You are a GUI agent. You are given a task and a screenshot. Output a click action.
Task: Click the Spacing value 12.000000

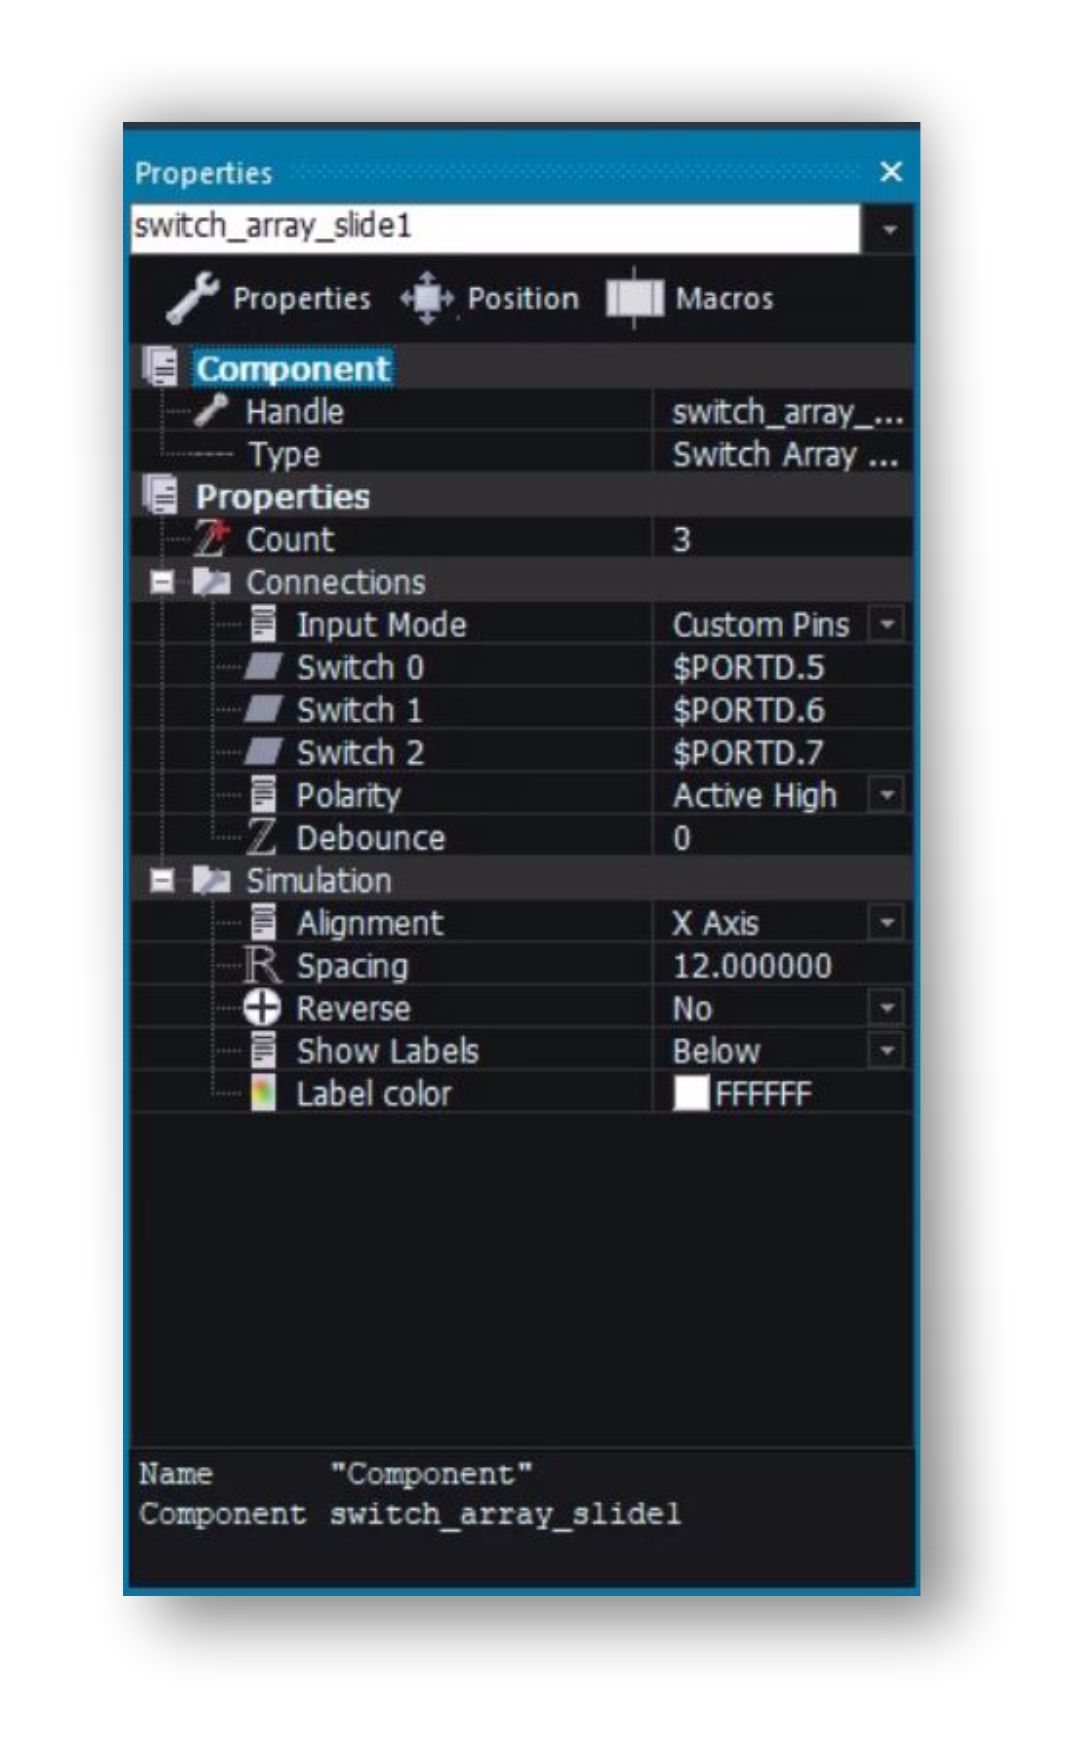(x=752, y=966)
